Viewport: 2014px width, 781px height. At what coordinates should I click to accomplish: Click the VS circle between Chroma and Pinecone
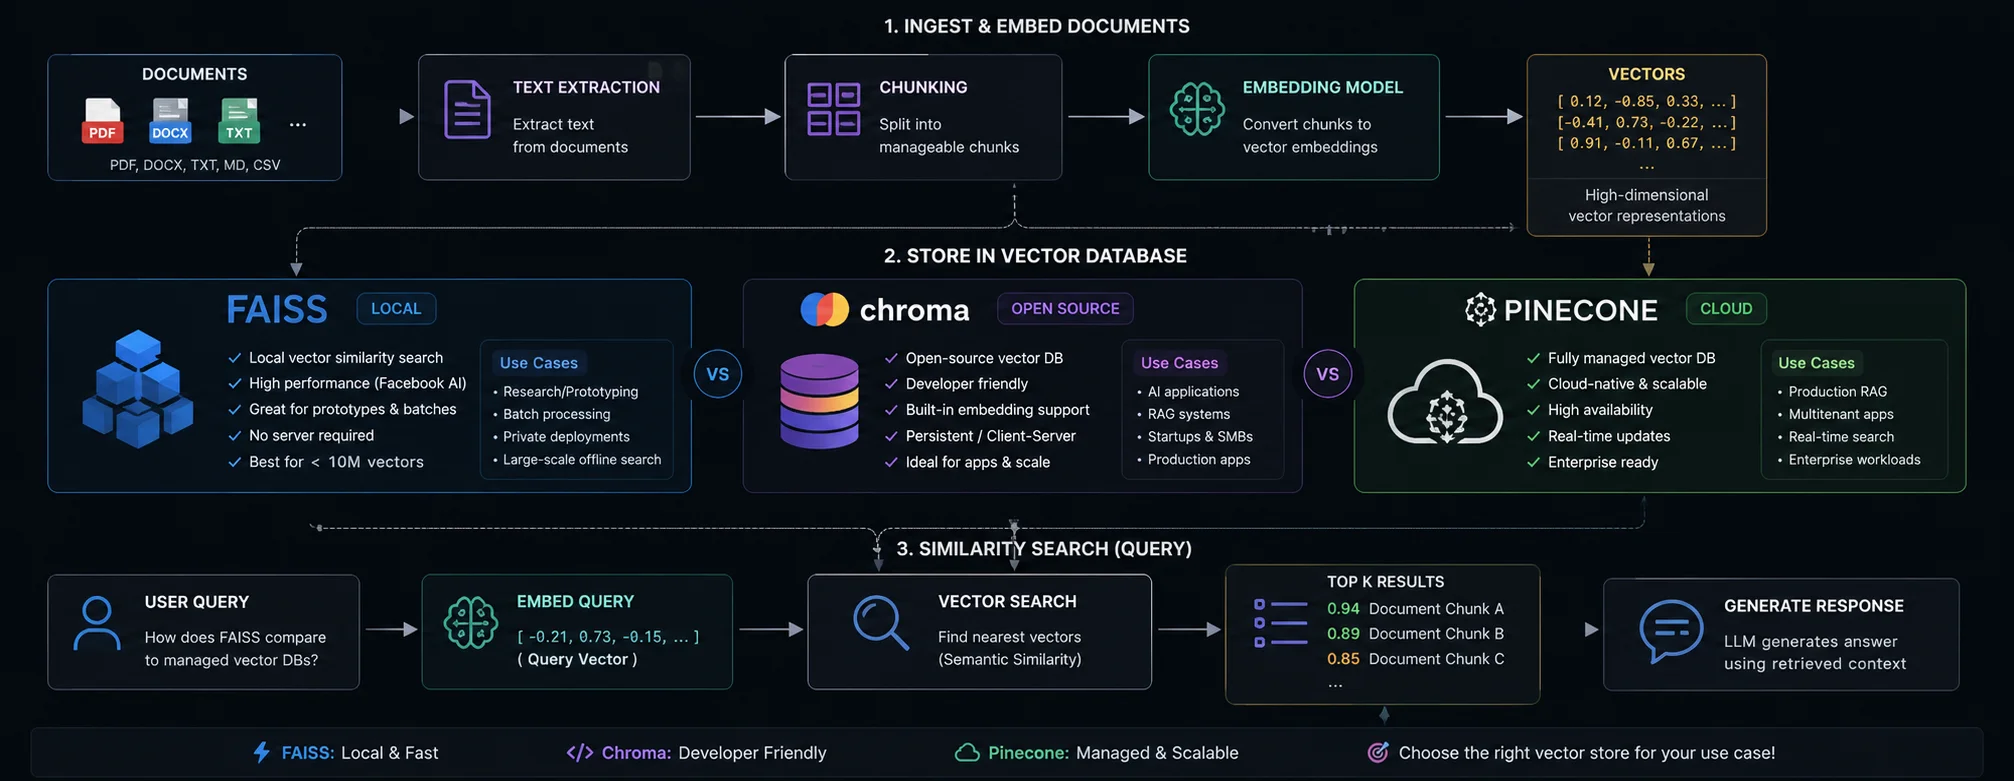coord(1328,374)
